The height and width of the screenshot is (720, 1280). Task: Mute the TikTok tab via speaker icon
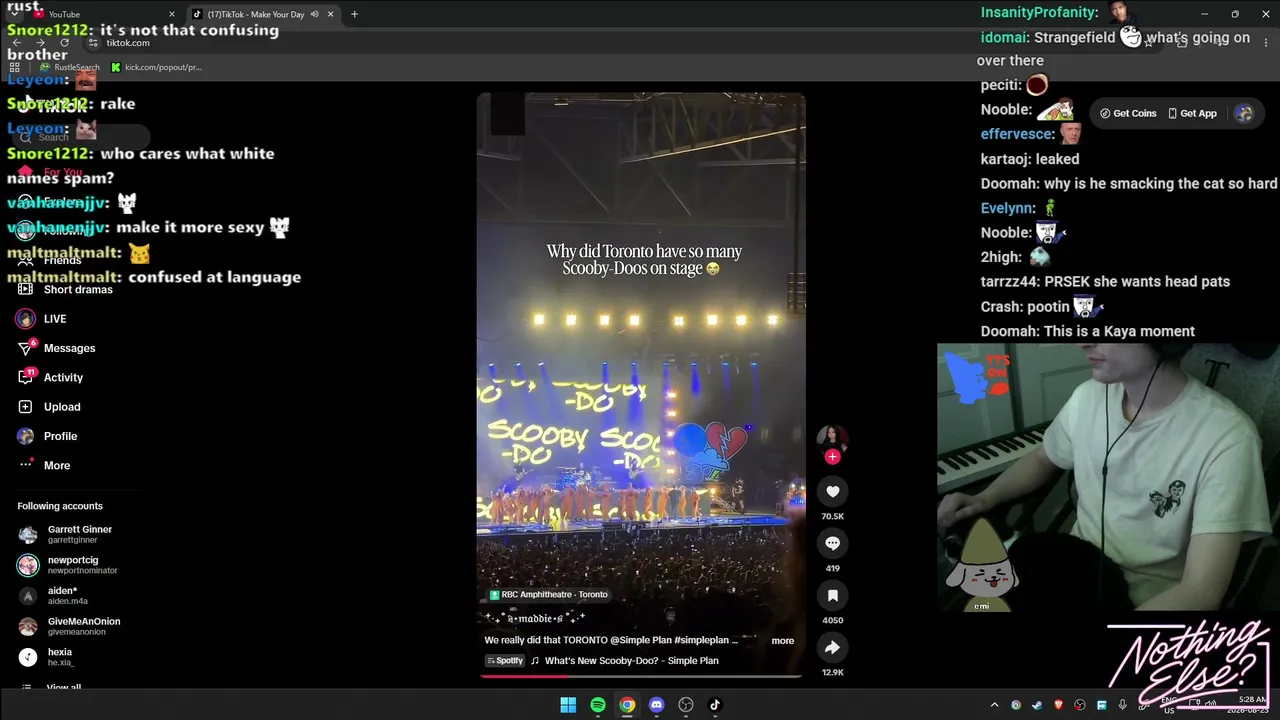315,14
